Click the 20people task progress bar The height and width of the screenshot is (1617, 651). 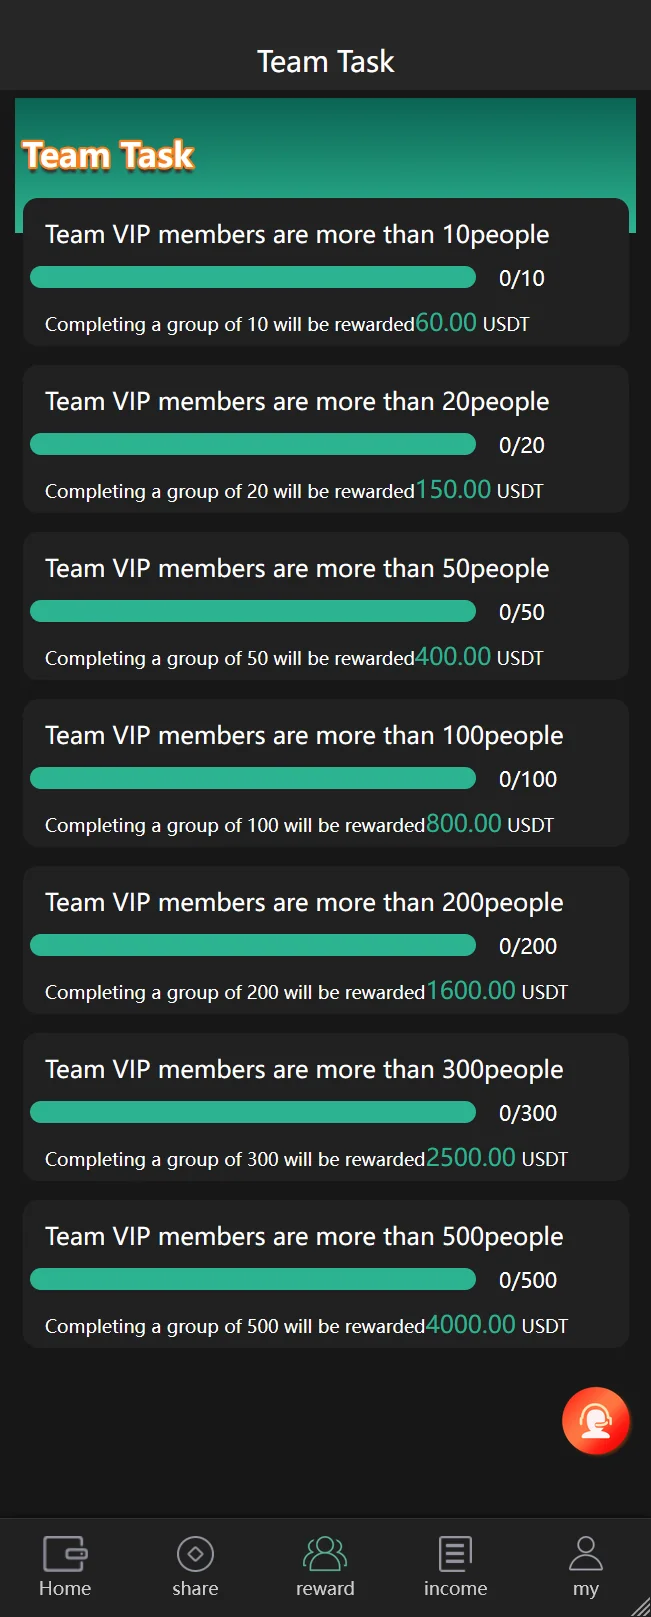[x=253, y=444]
